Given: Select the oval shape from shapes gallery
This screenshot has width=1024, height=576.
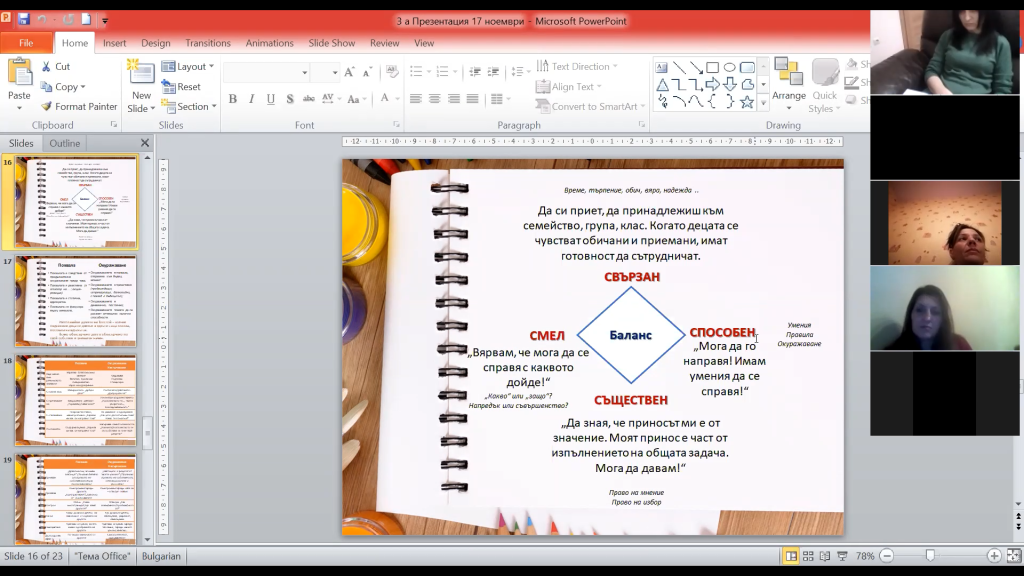Looking at the screenshot, I should pyautogui.click(x=729, y=67).
